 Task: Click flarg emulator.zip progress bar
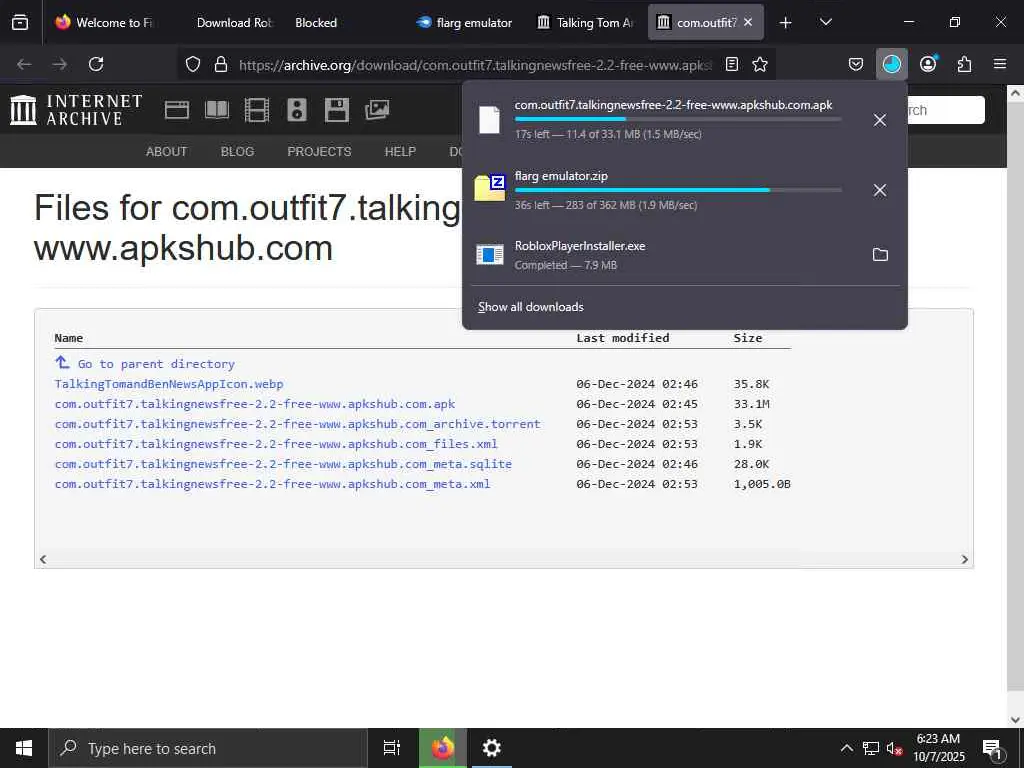[678, 190]
